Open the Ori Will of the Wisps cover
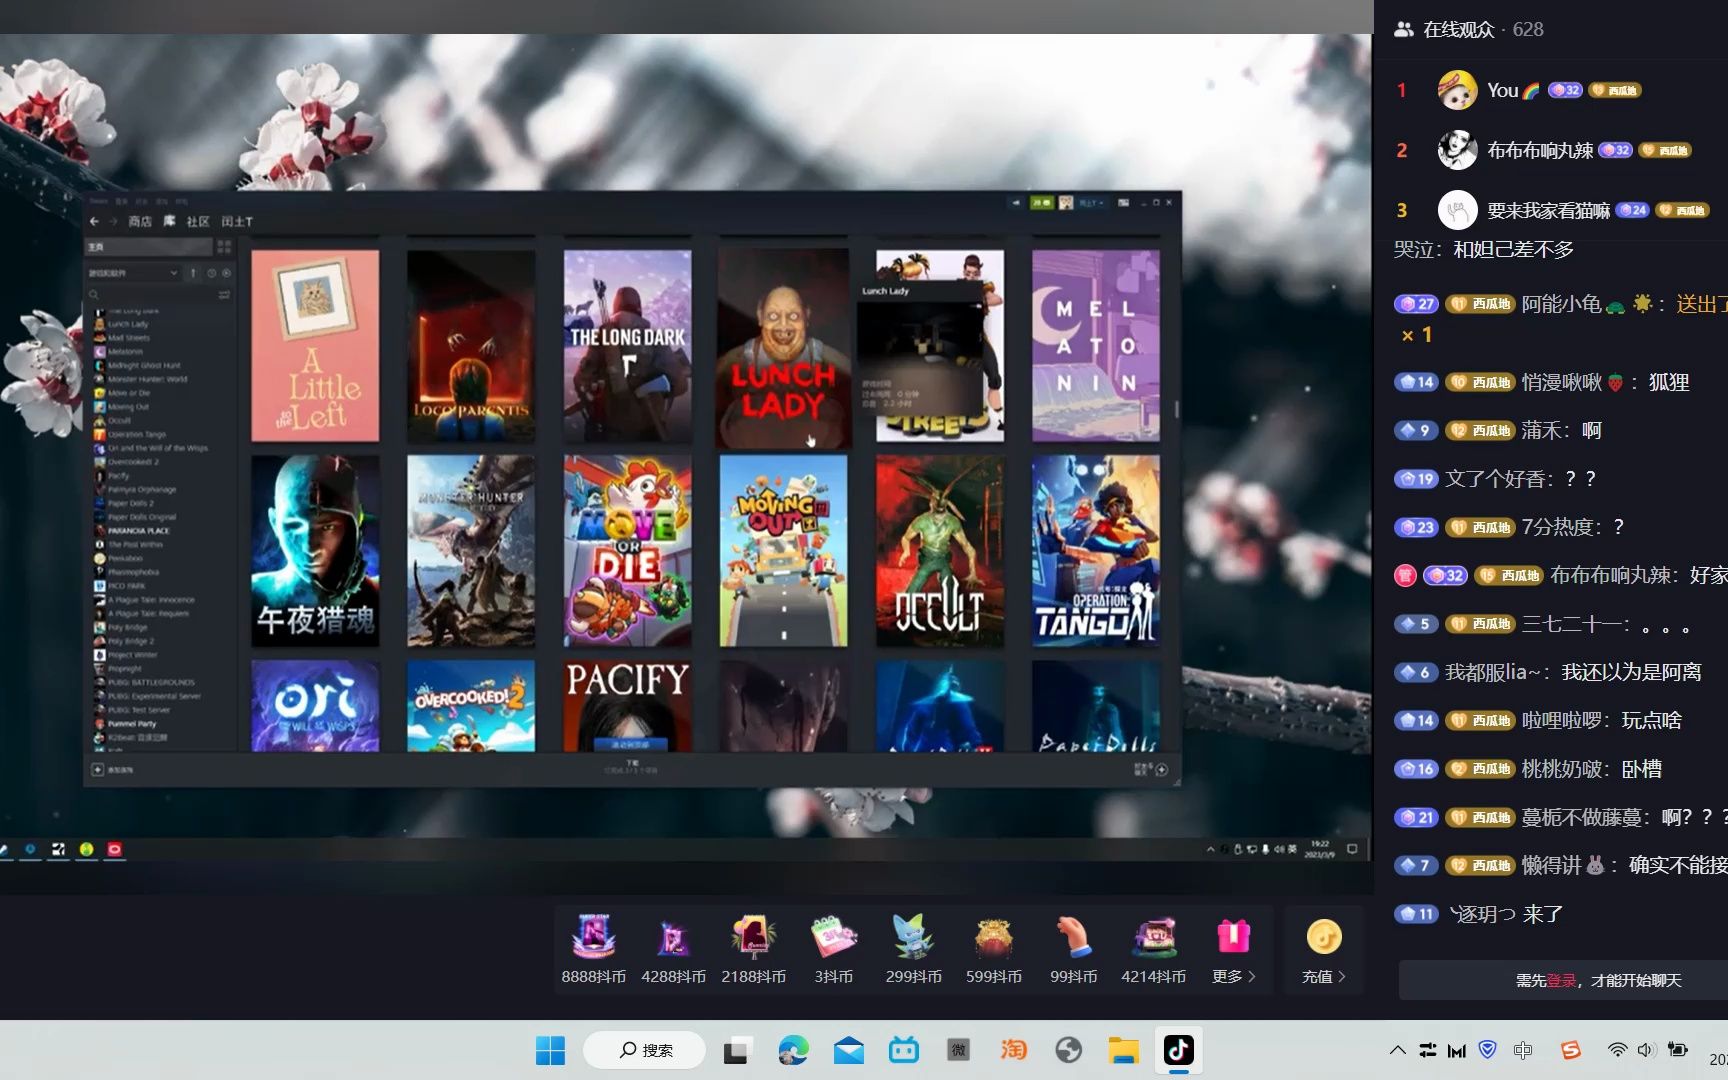This screenshot has width=1728, height=1080. (x=315, y=706)
